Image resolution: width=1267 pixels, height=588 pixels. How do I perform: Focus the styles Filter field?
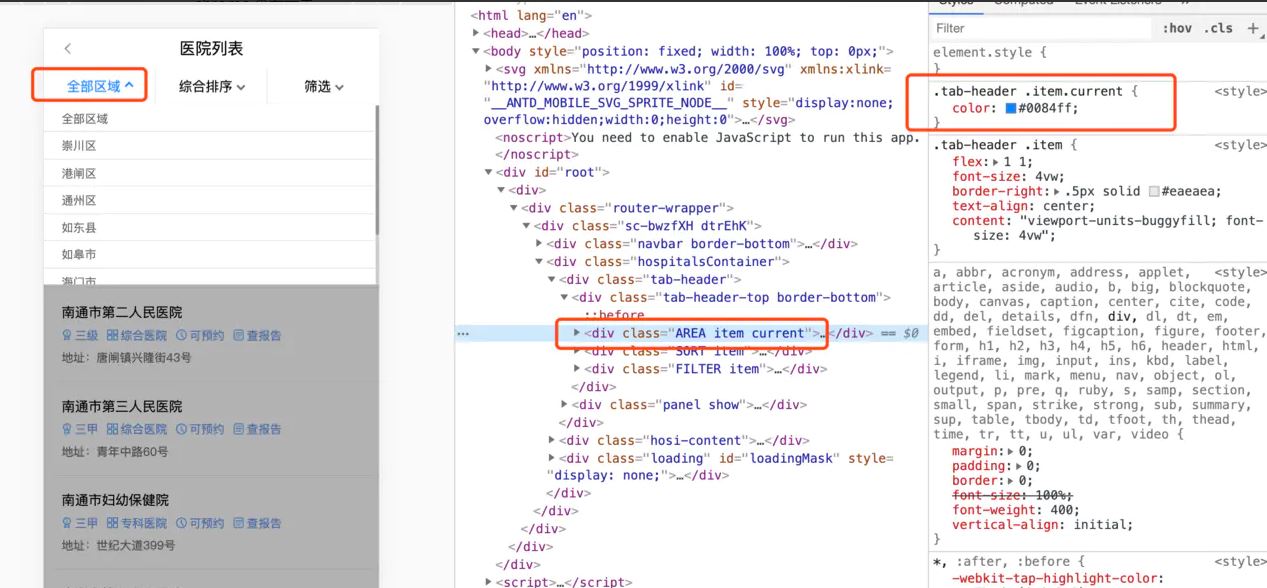[x=1040, y=29]
